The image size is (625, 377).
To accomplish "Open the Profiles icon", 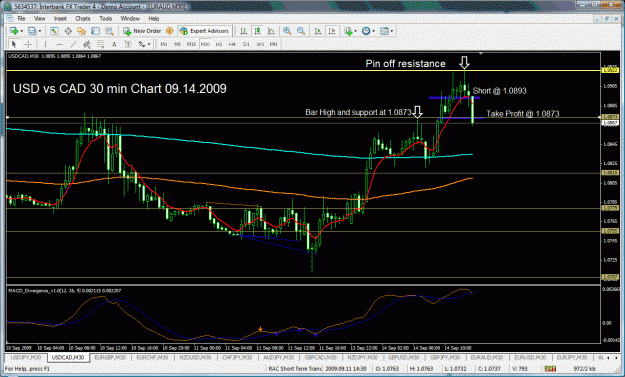I will pyautogui.click(x=32, y=31).
